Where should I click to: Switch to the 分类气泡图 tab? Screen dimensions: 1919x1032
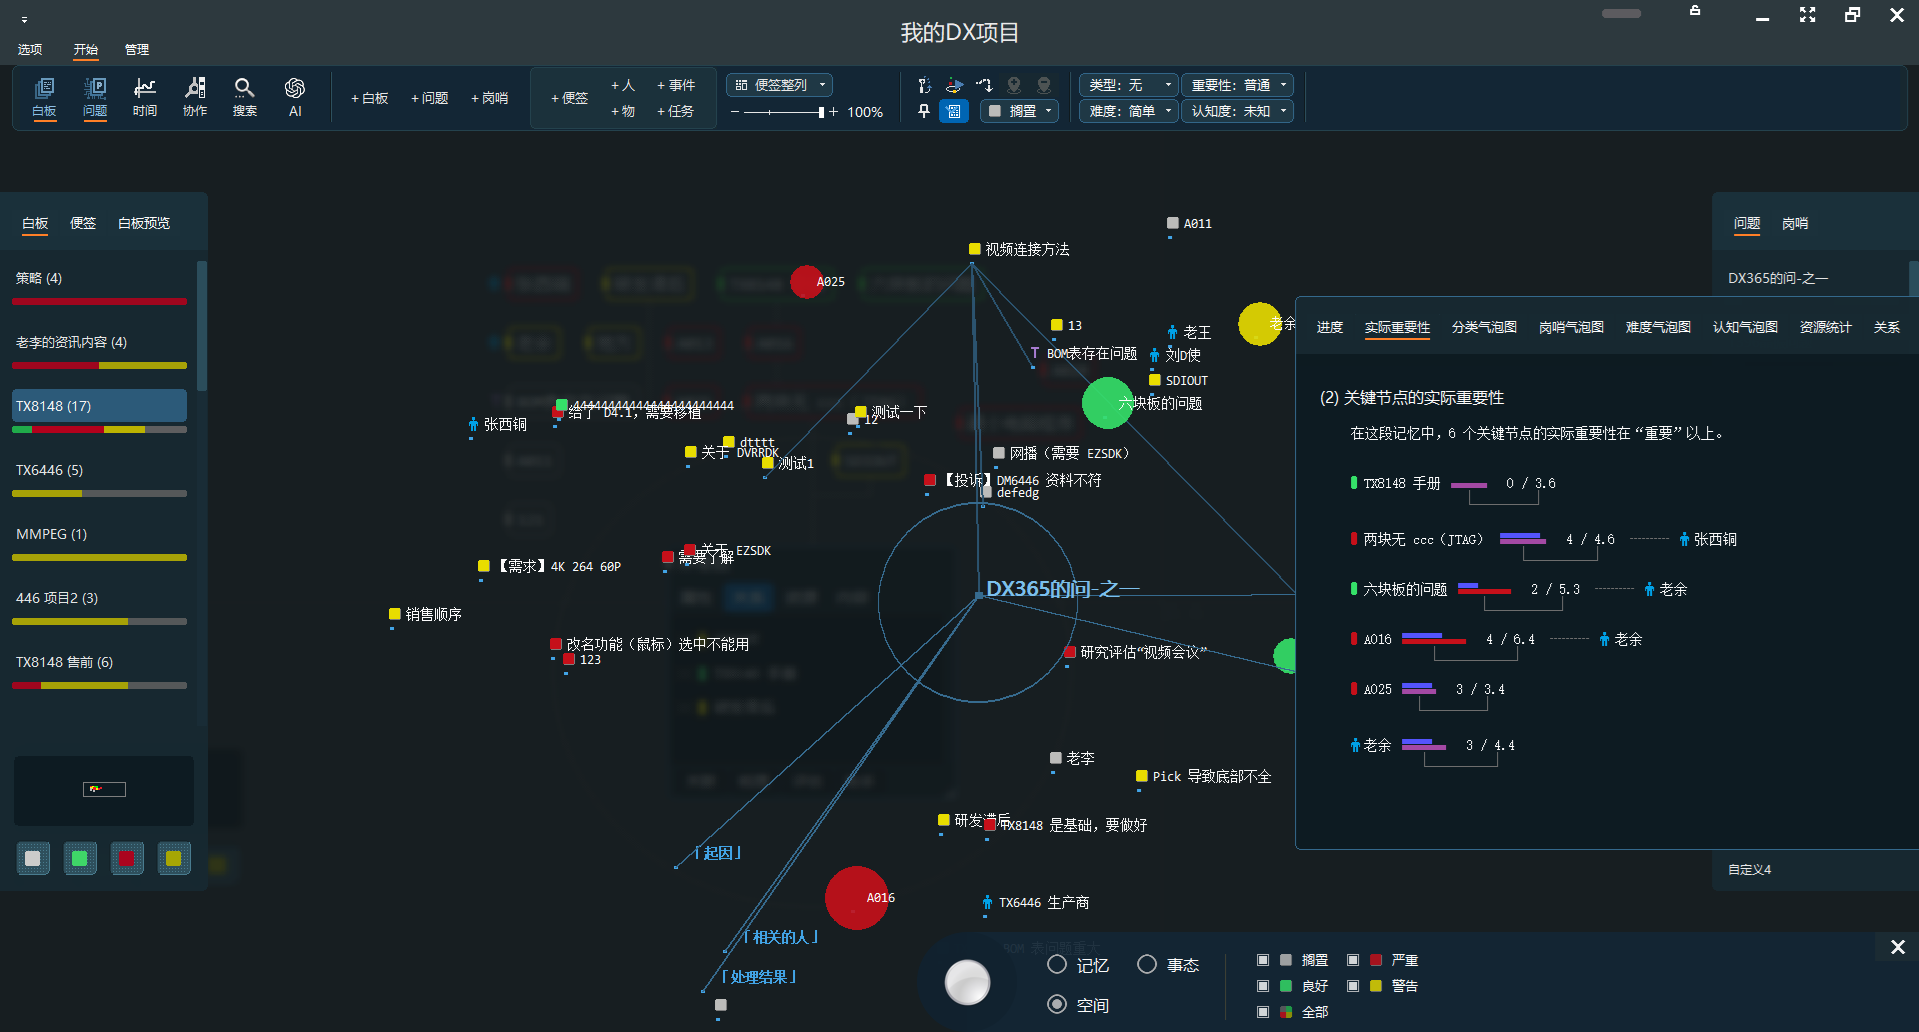tap(1484, 327)
